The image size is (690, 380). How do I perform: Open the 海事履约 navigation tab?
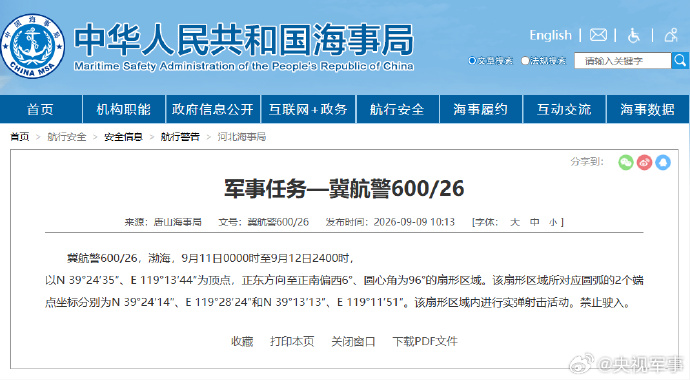[x=481, y=109]
